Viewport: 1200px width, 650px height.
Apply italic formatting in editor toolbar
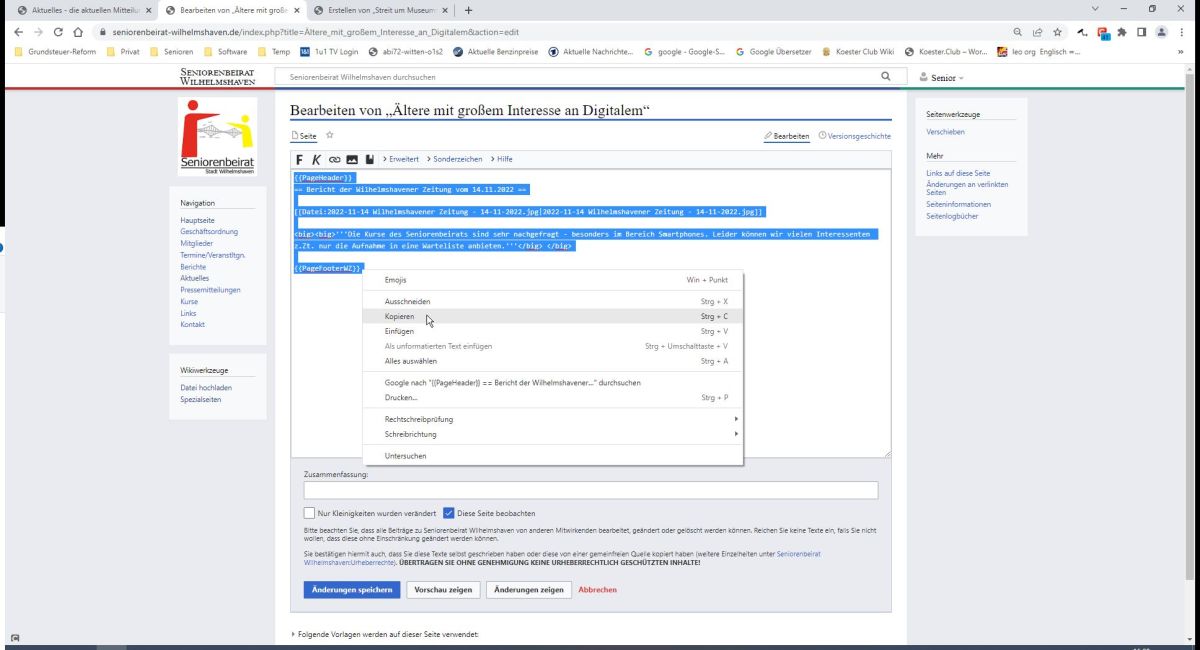(x=316, y=159)
